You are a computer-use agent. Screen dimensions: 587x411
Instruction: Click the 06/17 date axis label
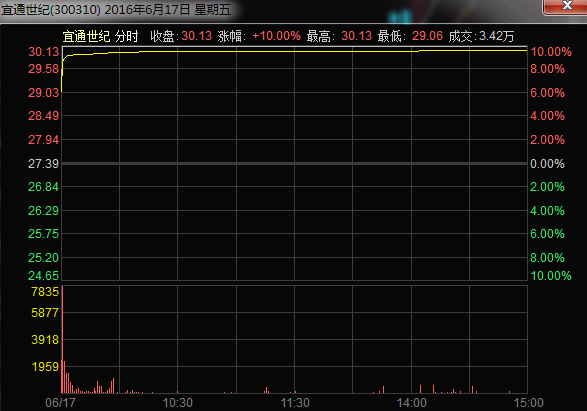pyautogui.click(x=60, y=403)
